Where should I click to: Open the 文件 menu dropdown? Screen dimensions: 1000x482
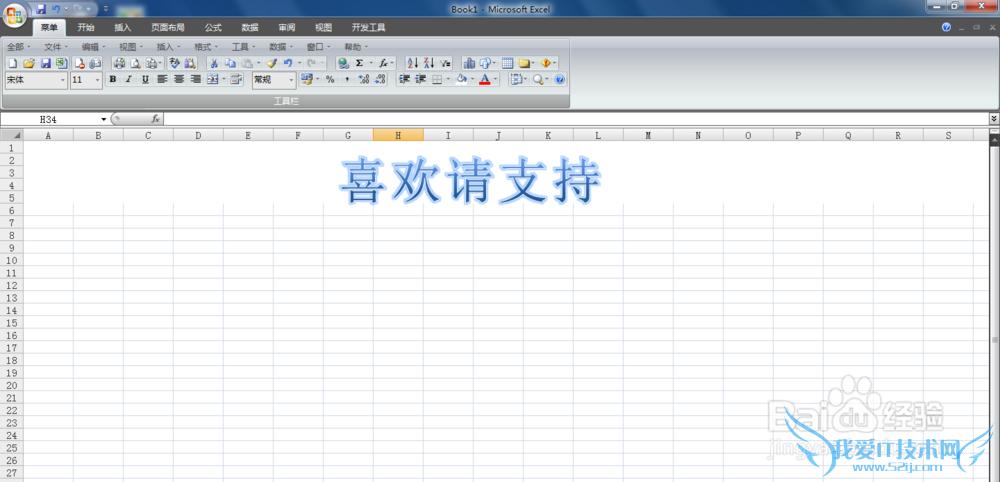(56, 47)
